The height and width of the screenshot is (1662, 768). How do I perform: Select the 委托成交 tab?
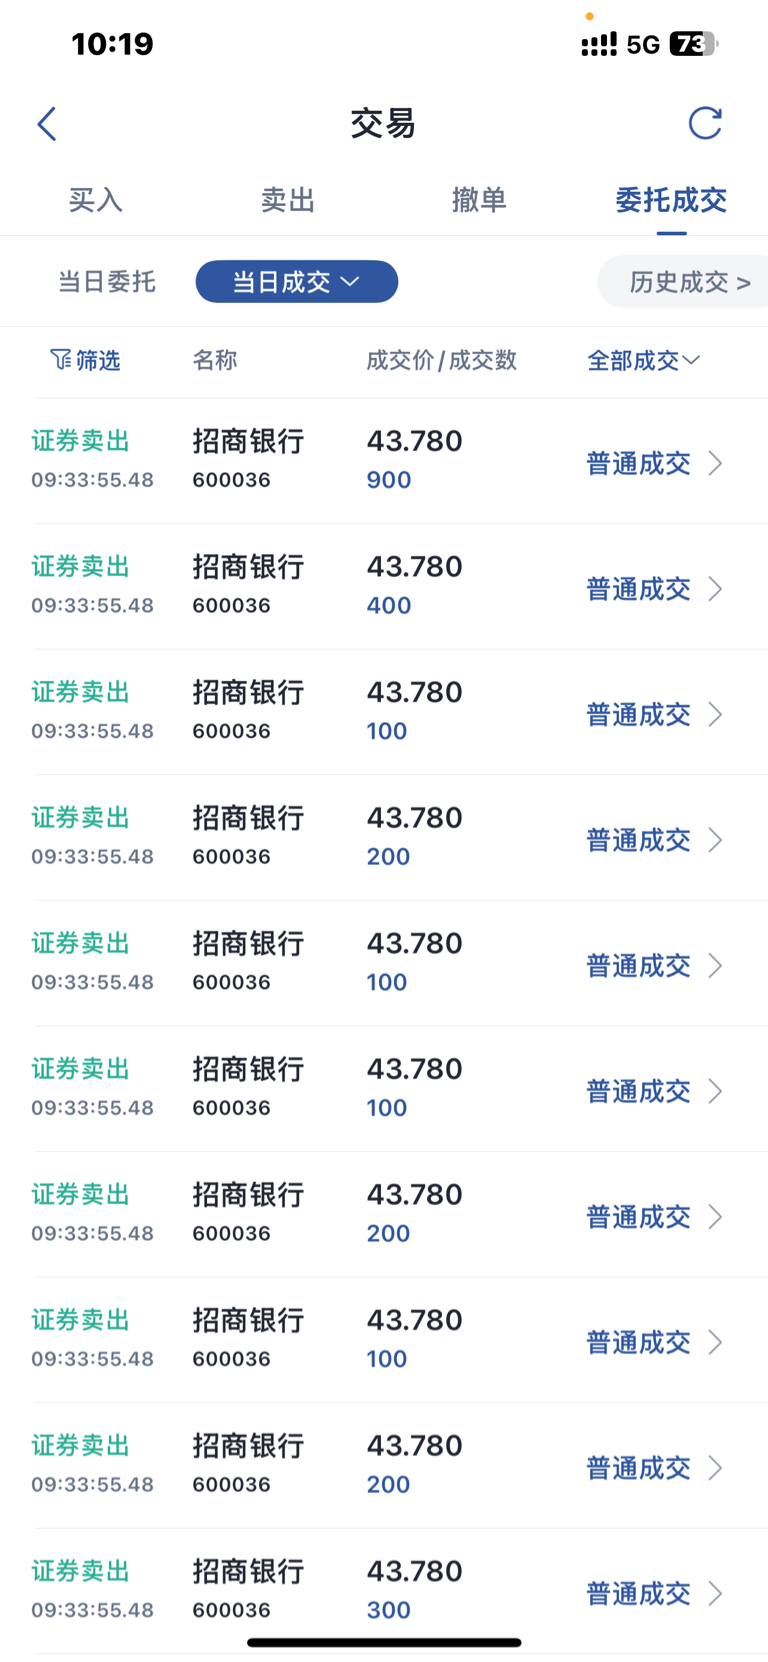[x=671, y=200]
